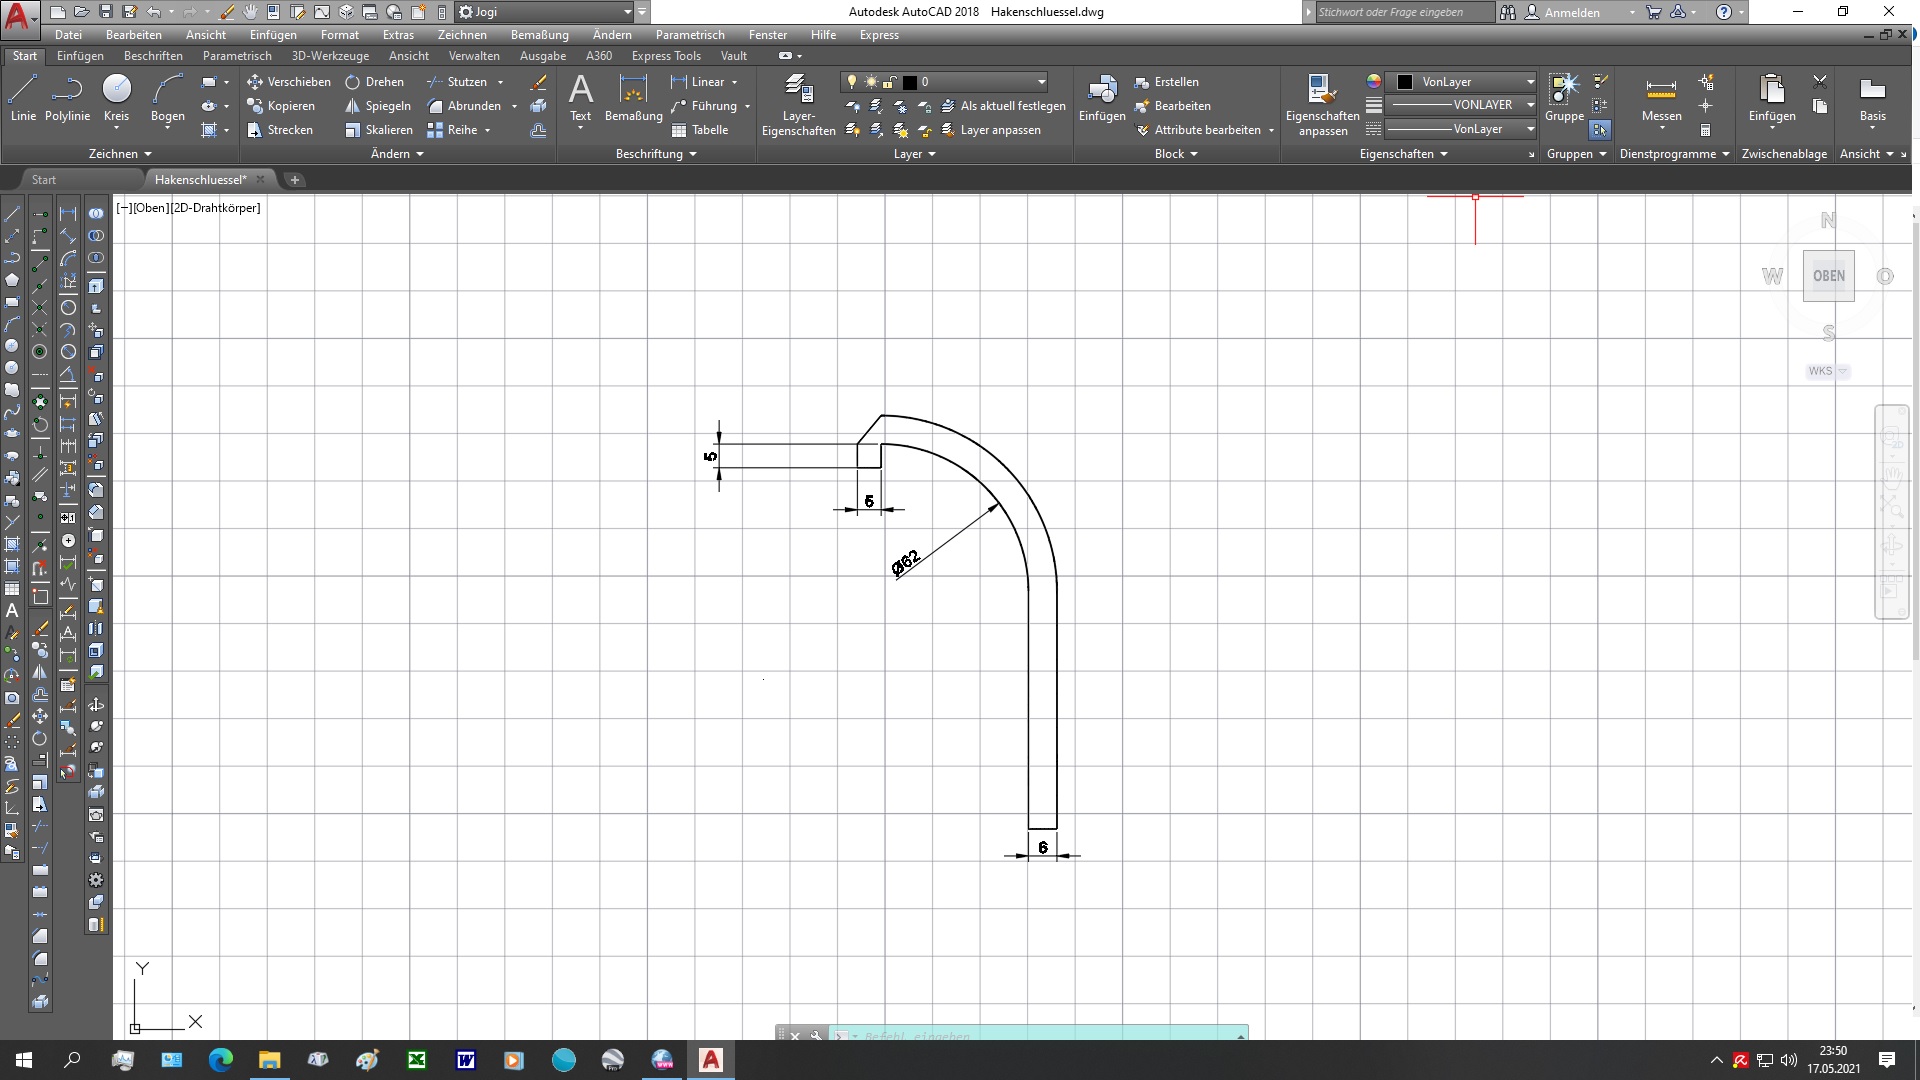The height and width of the screenshot is (1080, 1920).
Task: Open the VonLayer linetype dropdown
Action: tap(1530, 129)
